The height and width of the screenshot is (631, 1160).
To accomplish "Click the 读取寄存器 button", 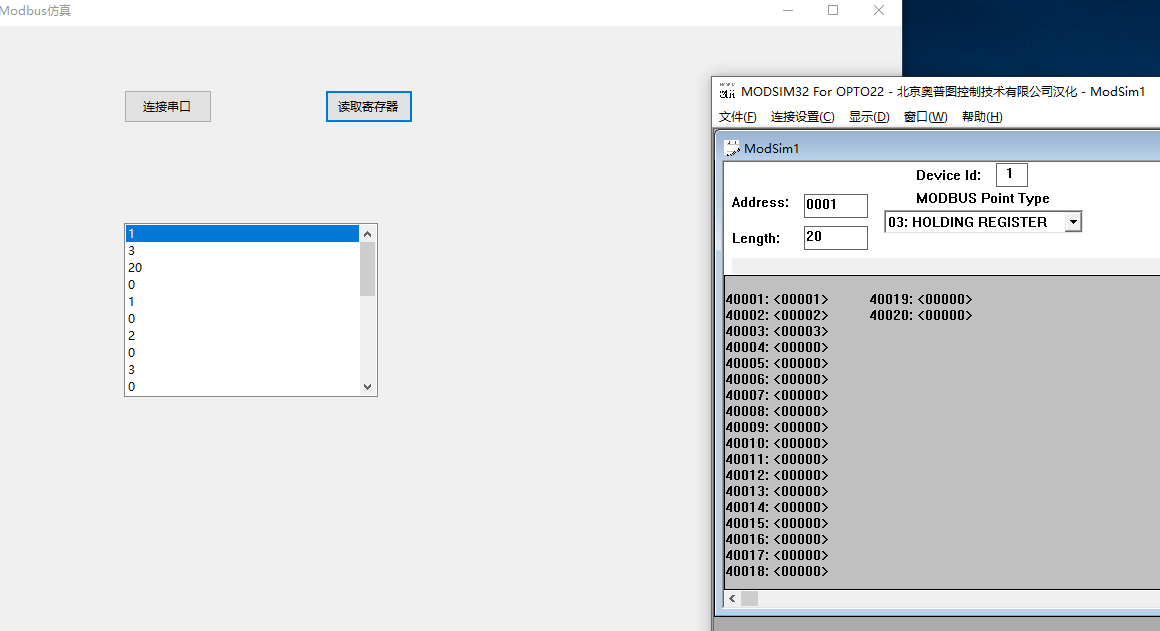I will point(368,106).
